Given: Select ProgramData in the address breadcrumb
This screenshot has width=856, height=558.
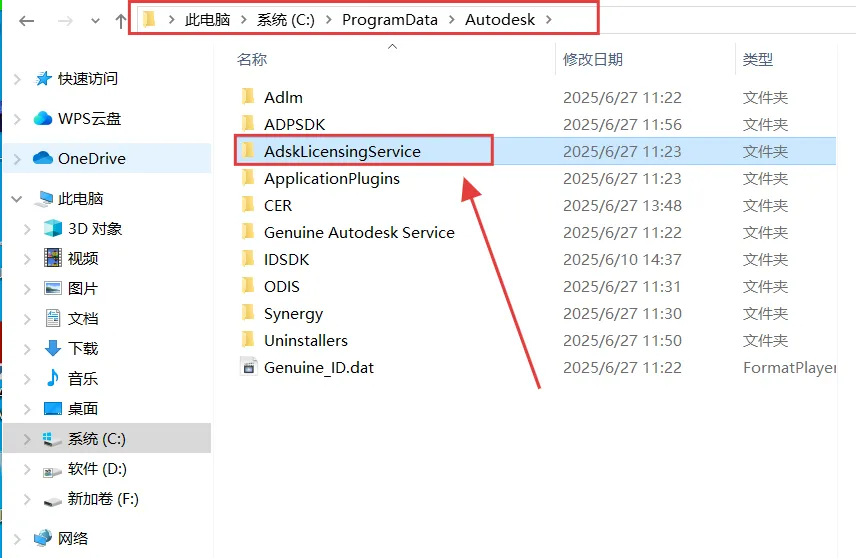Looking at the screenshot, I should tap(390, 20).
